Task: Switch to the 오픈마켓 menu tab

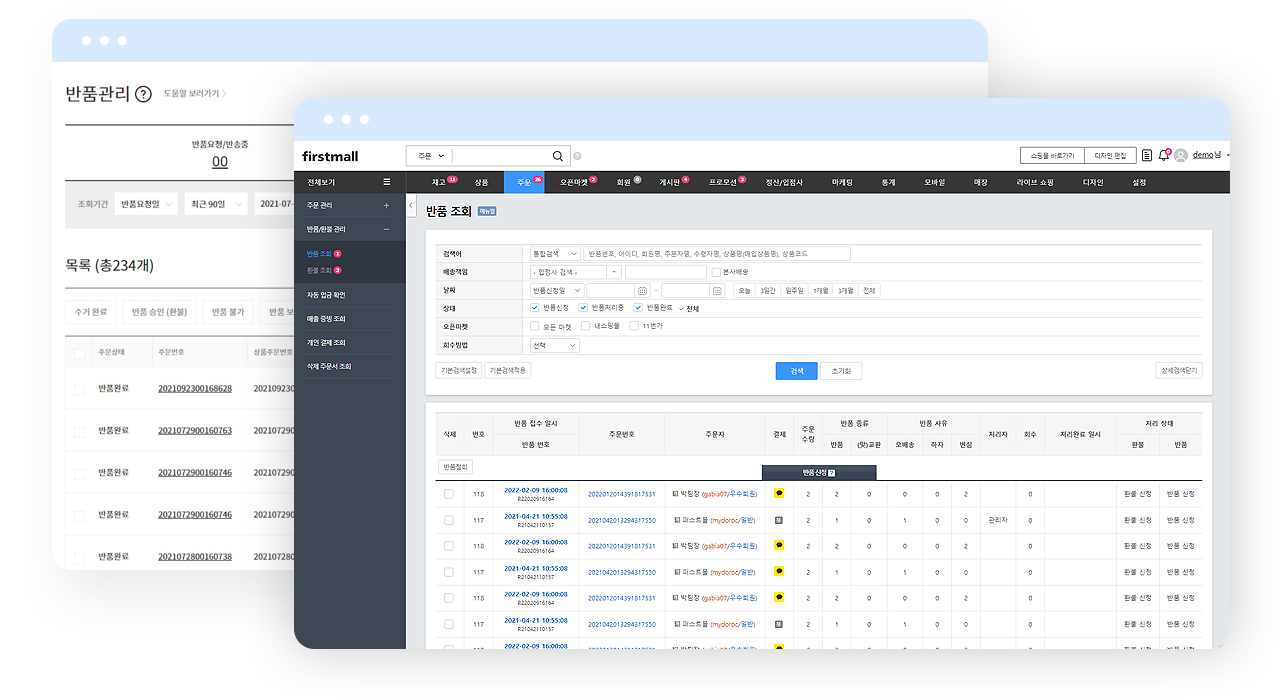Action: click(576, 182)
